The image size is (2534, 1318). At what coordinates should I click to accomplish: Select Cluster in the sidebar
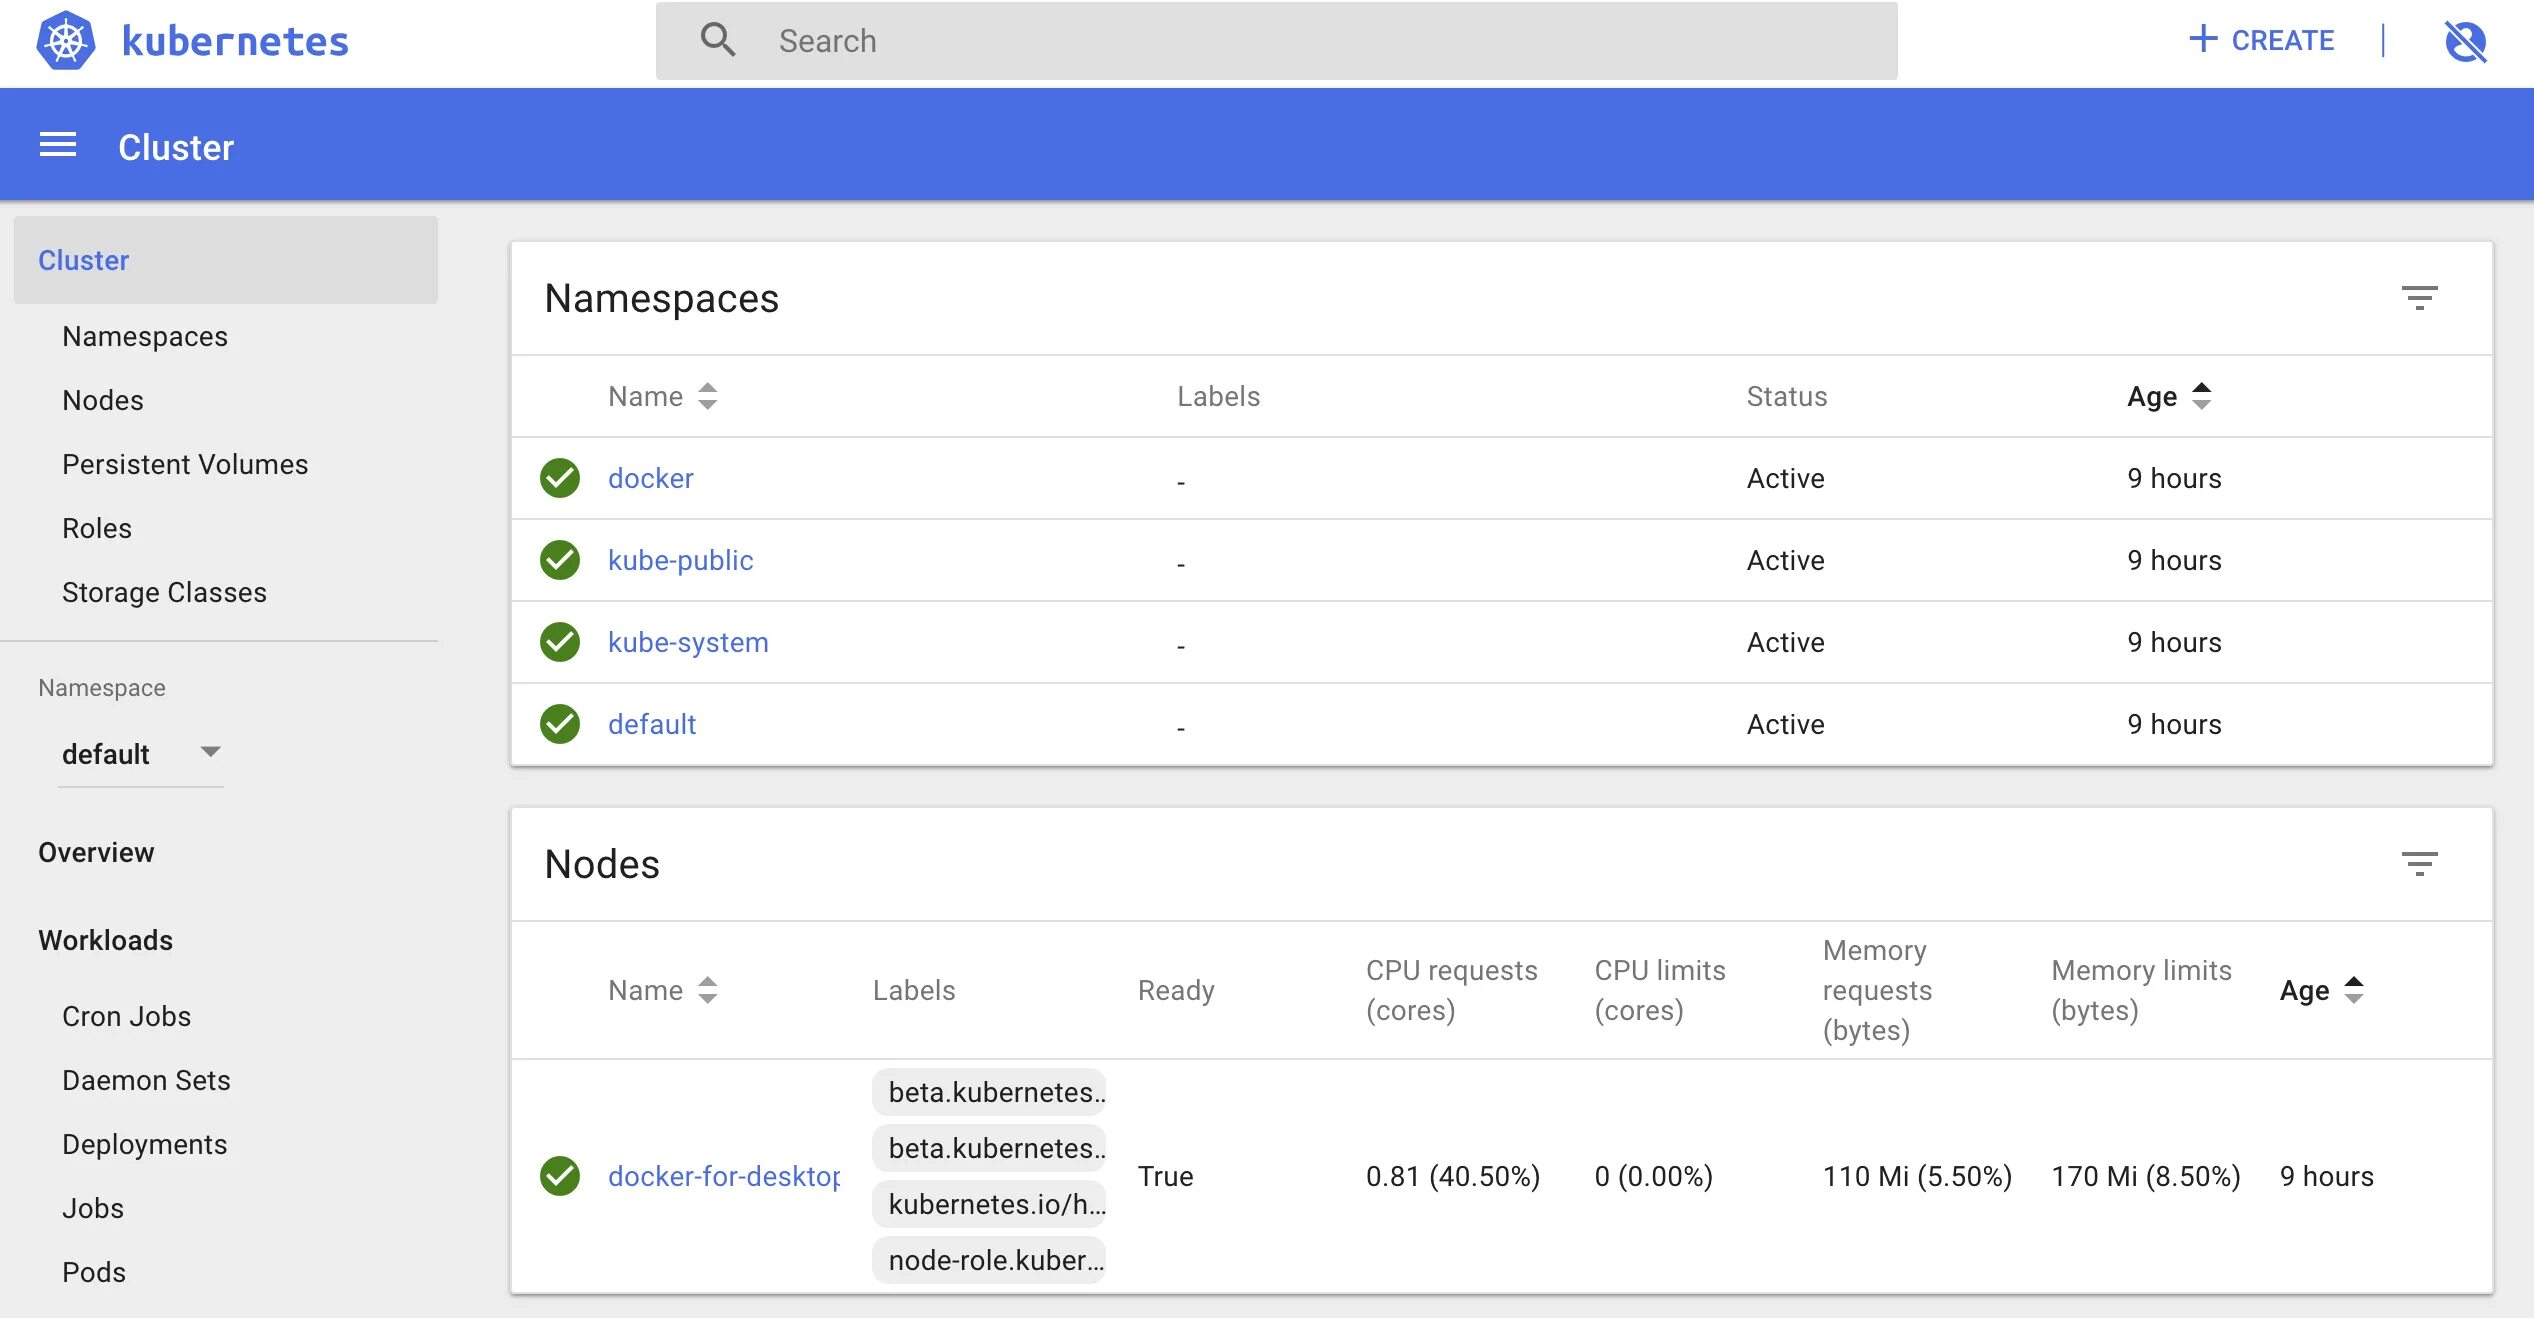(226, 260)
